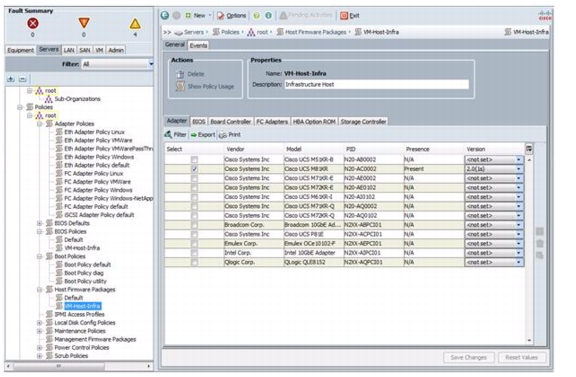Check the Cisco UCS M71KR-E checkbox

194,178
